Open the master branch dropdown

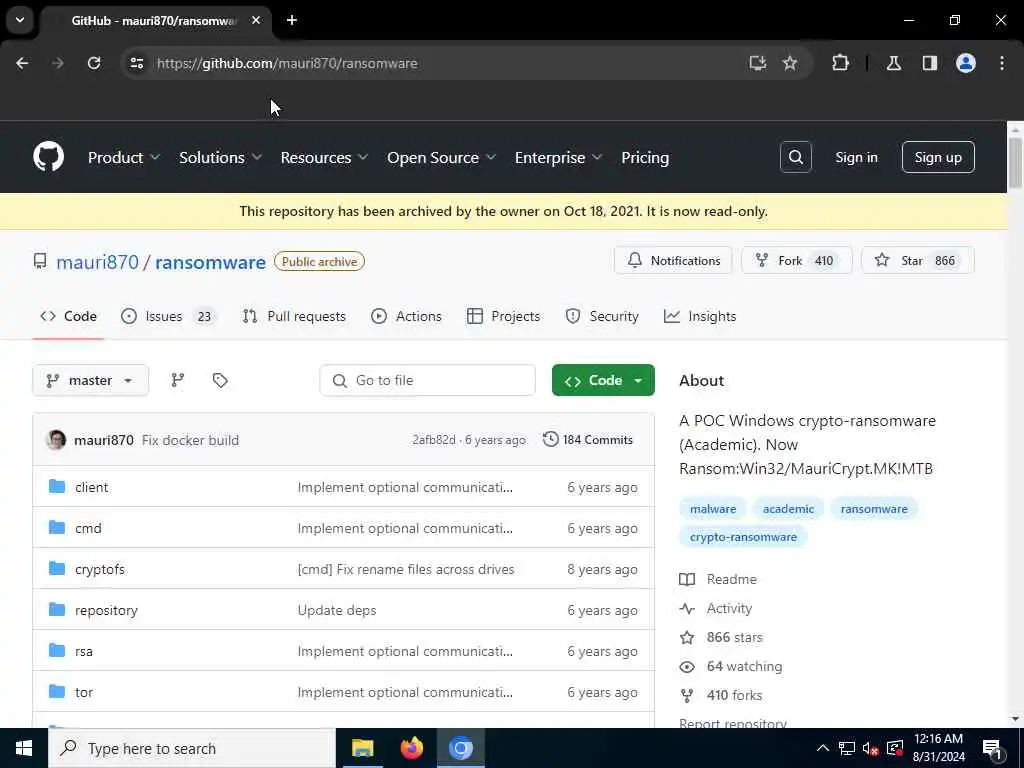[91, 380]
